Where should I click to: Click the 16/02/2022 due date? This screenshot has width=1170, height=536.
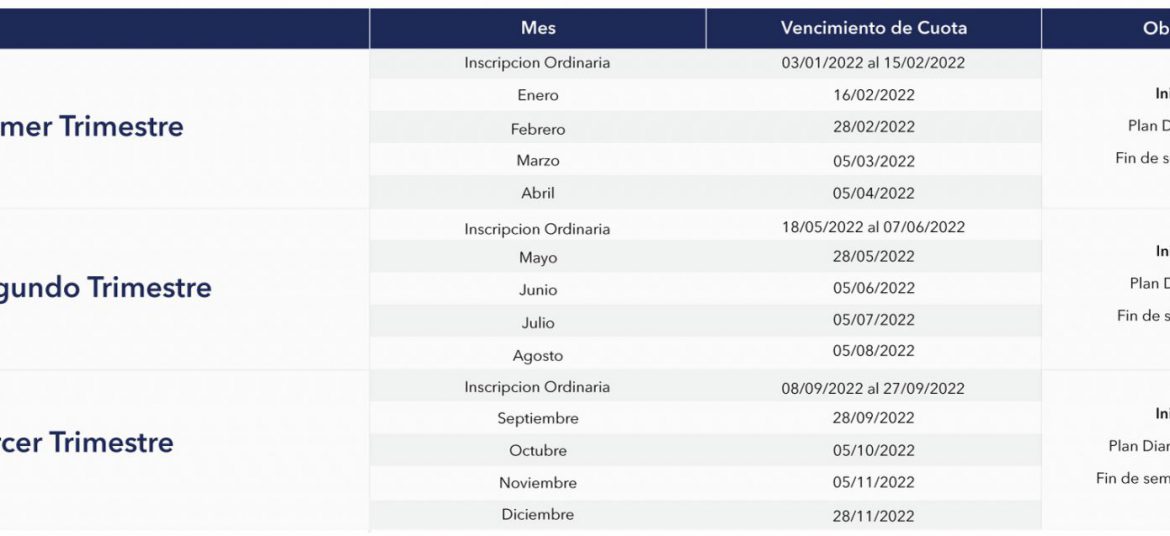(873, 96)
